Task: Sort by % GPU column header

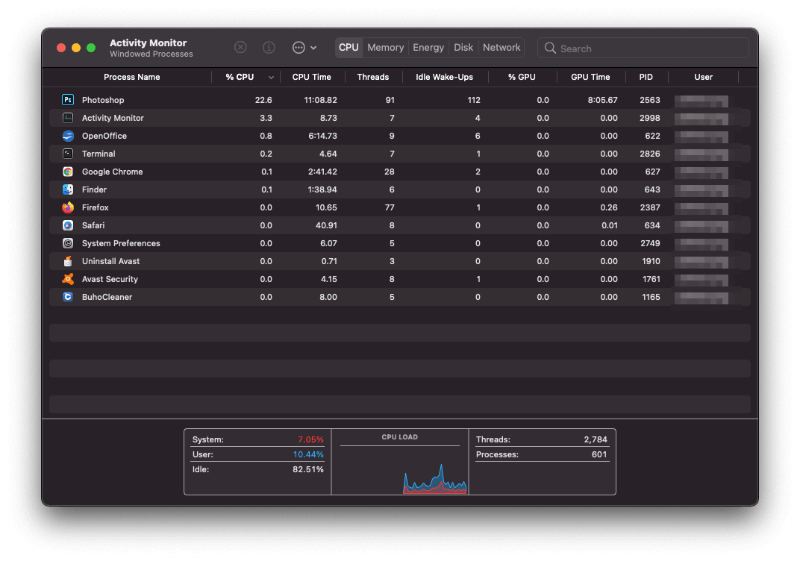Action: pyautogui.click(x=521, y=77)
